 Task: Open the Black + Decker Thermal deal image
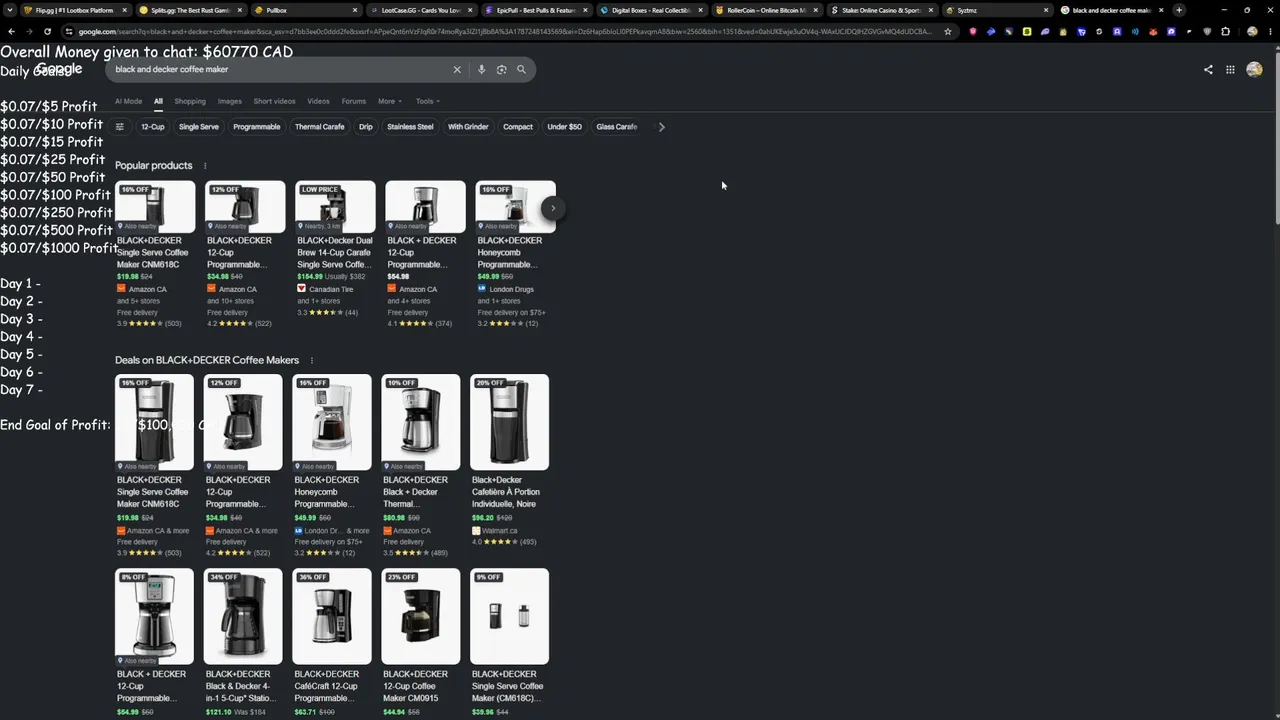coord(421,422)
